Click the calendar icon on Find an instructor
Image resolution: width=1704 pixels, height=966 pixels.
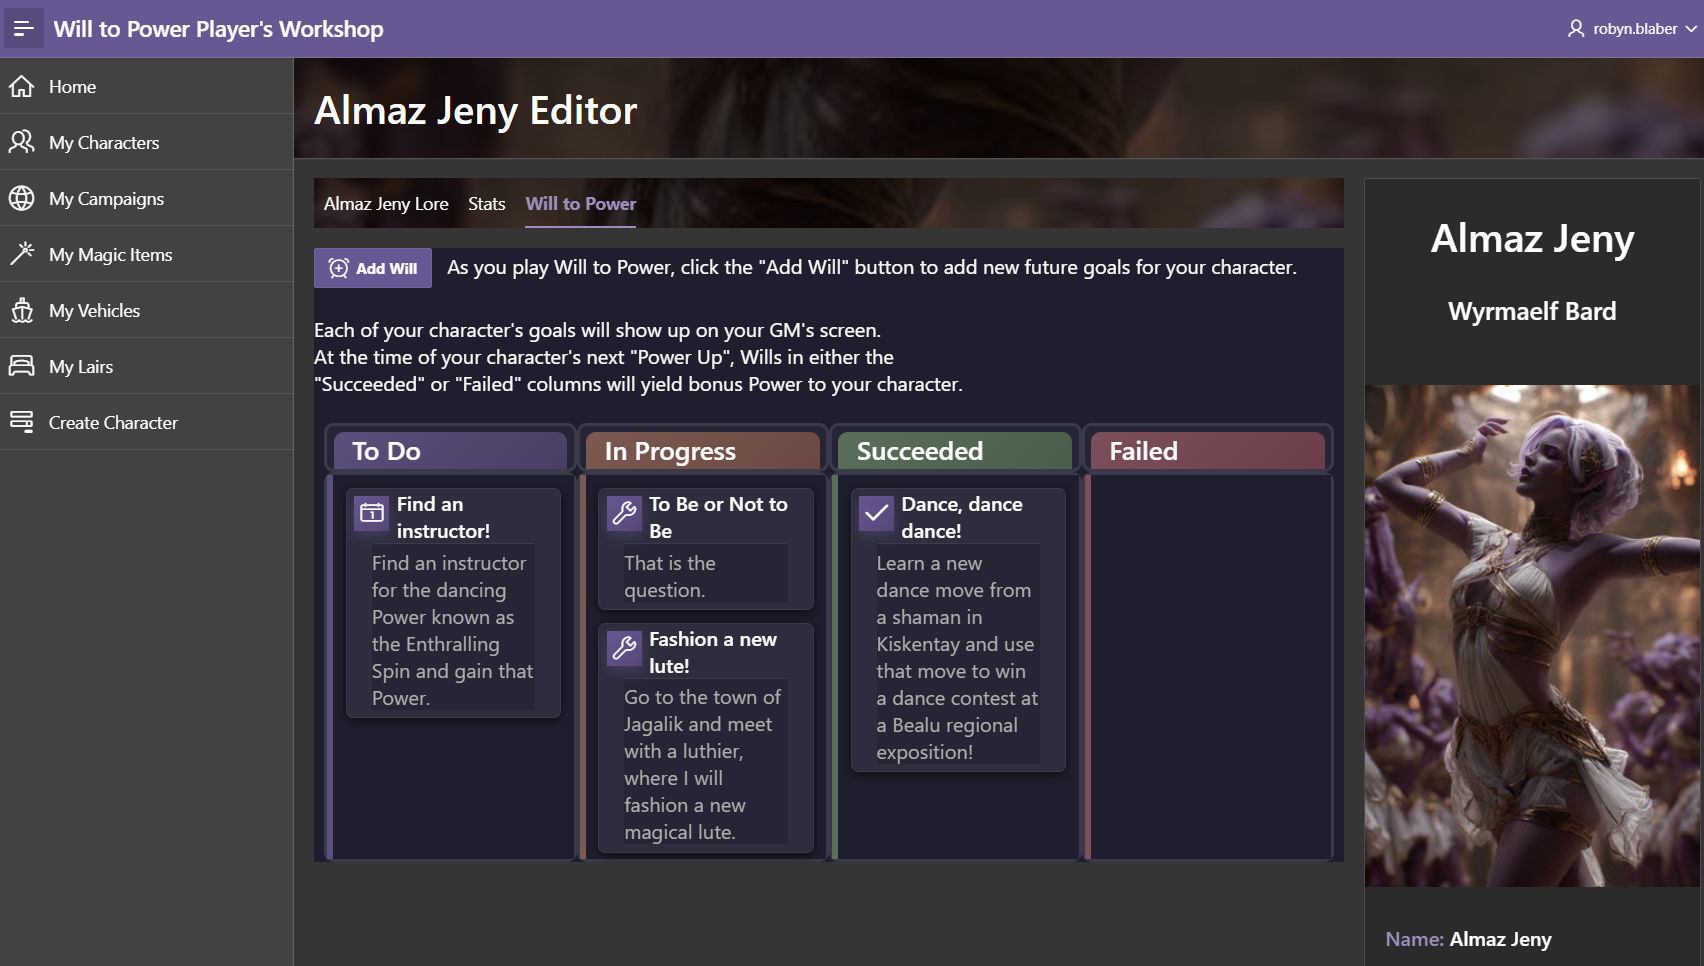tap(372, 513)
